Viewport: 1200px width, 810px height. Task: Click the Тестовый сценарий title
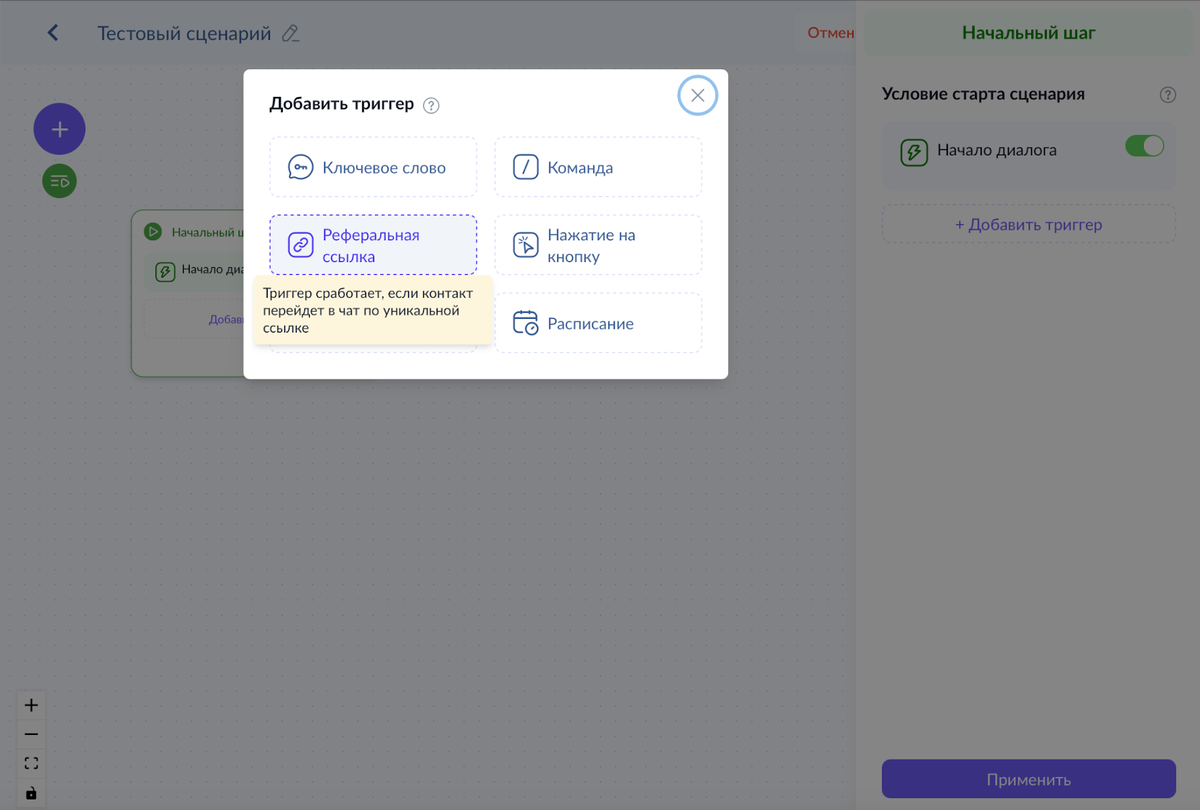point(184,33)
